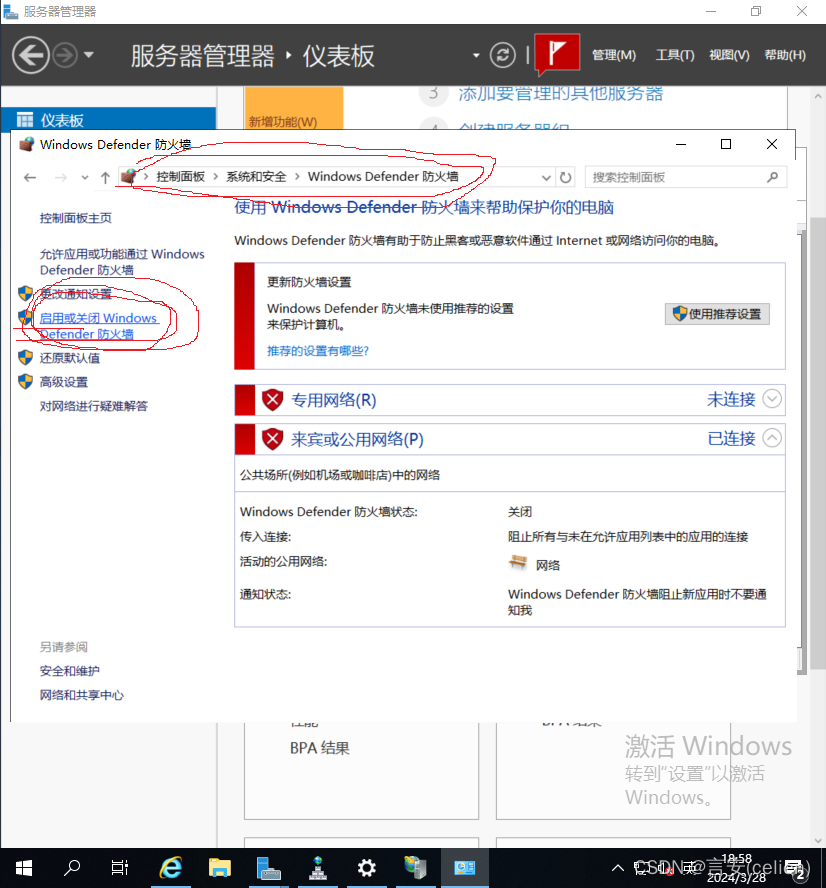The image size is (826, 888).
Task: Open the Windows Start menu
Action: point(24,868)
